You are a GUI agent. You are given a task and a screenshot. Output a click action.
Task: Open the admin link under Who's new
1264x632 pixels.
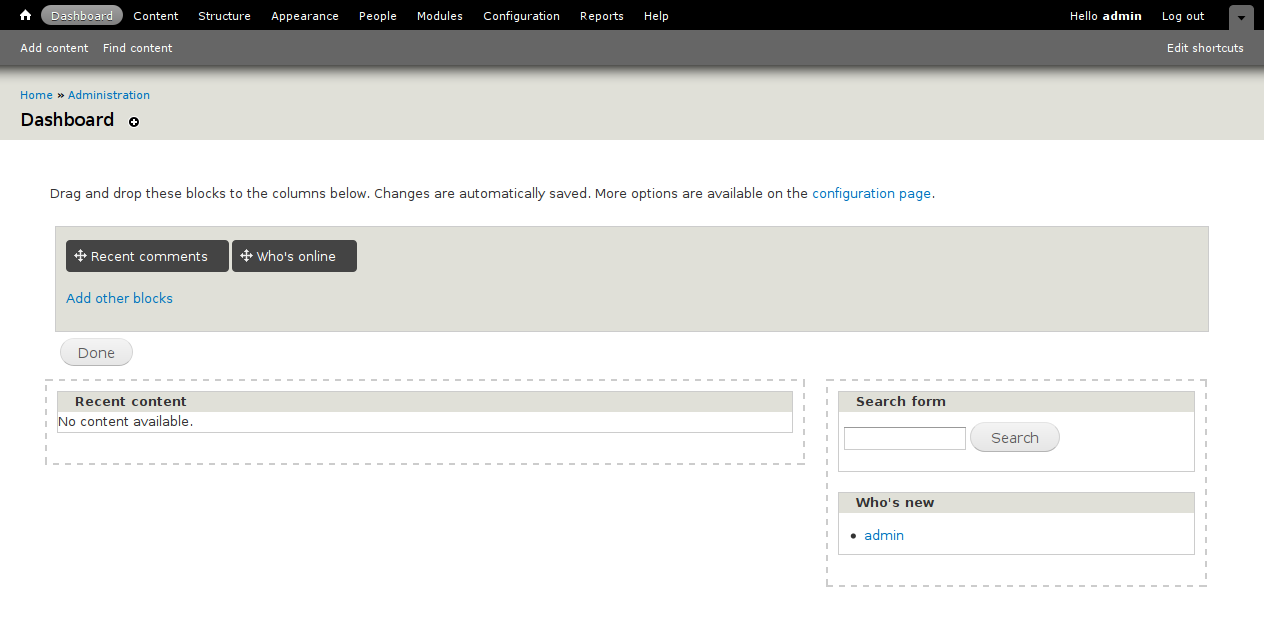[883, 535]
